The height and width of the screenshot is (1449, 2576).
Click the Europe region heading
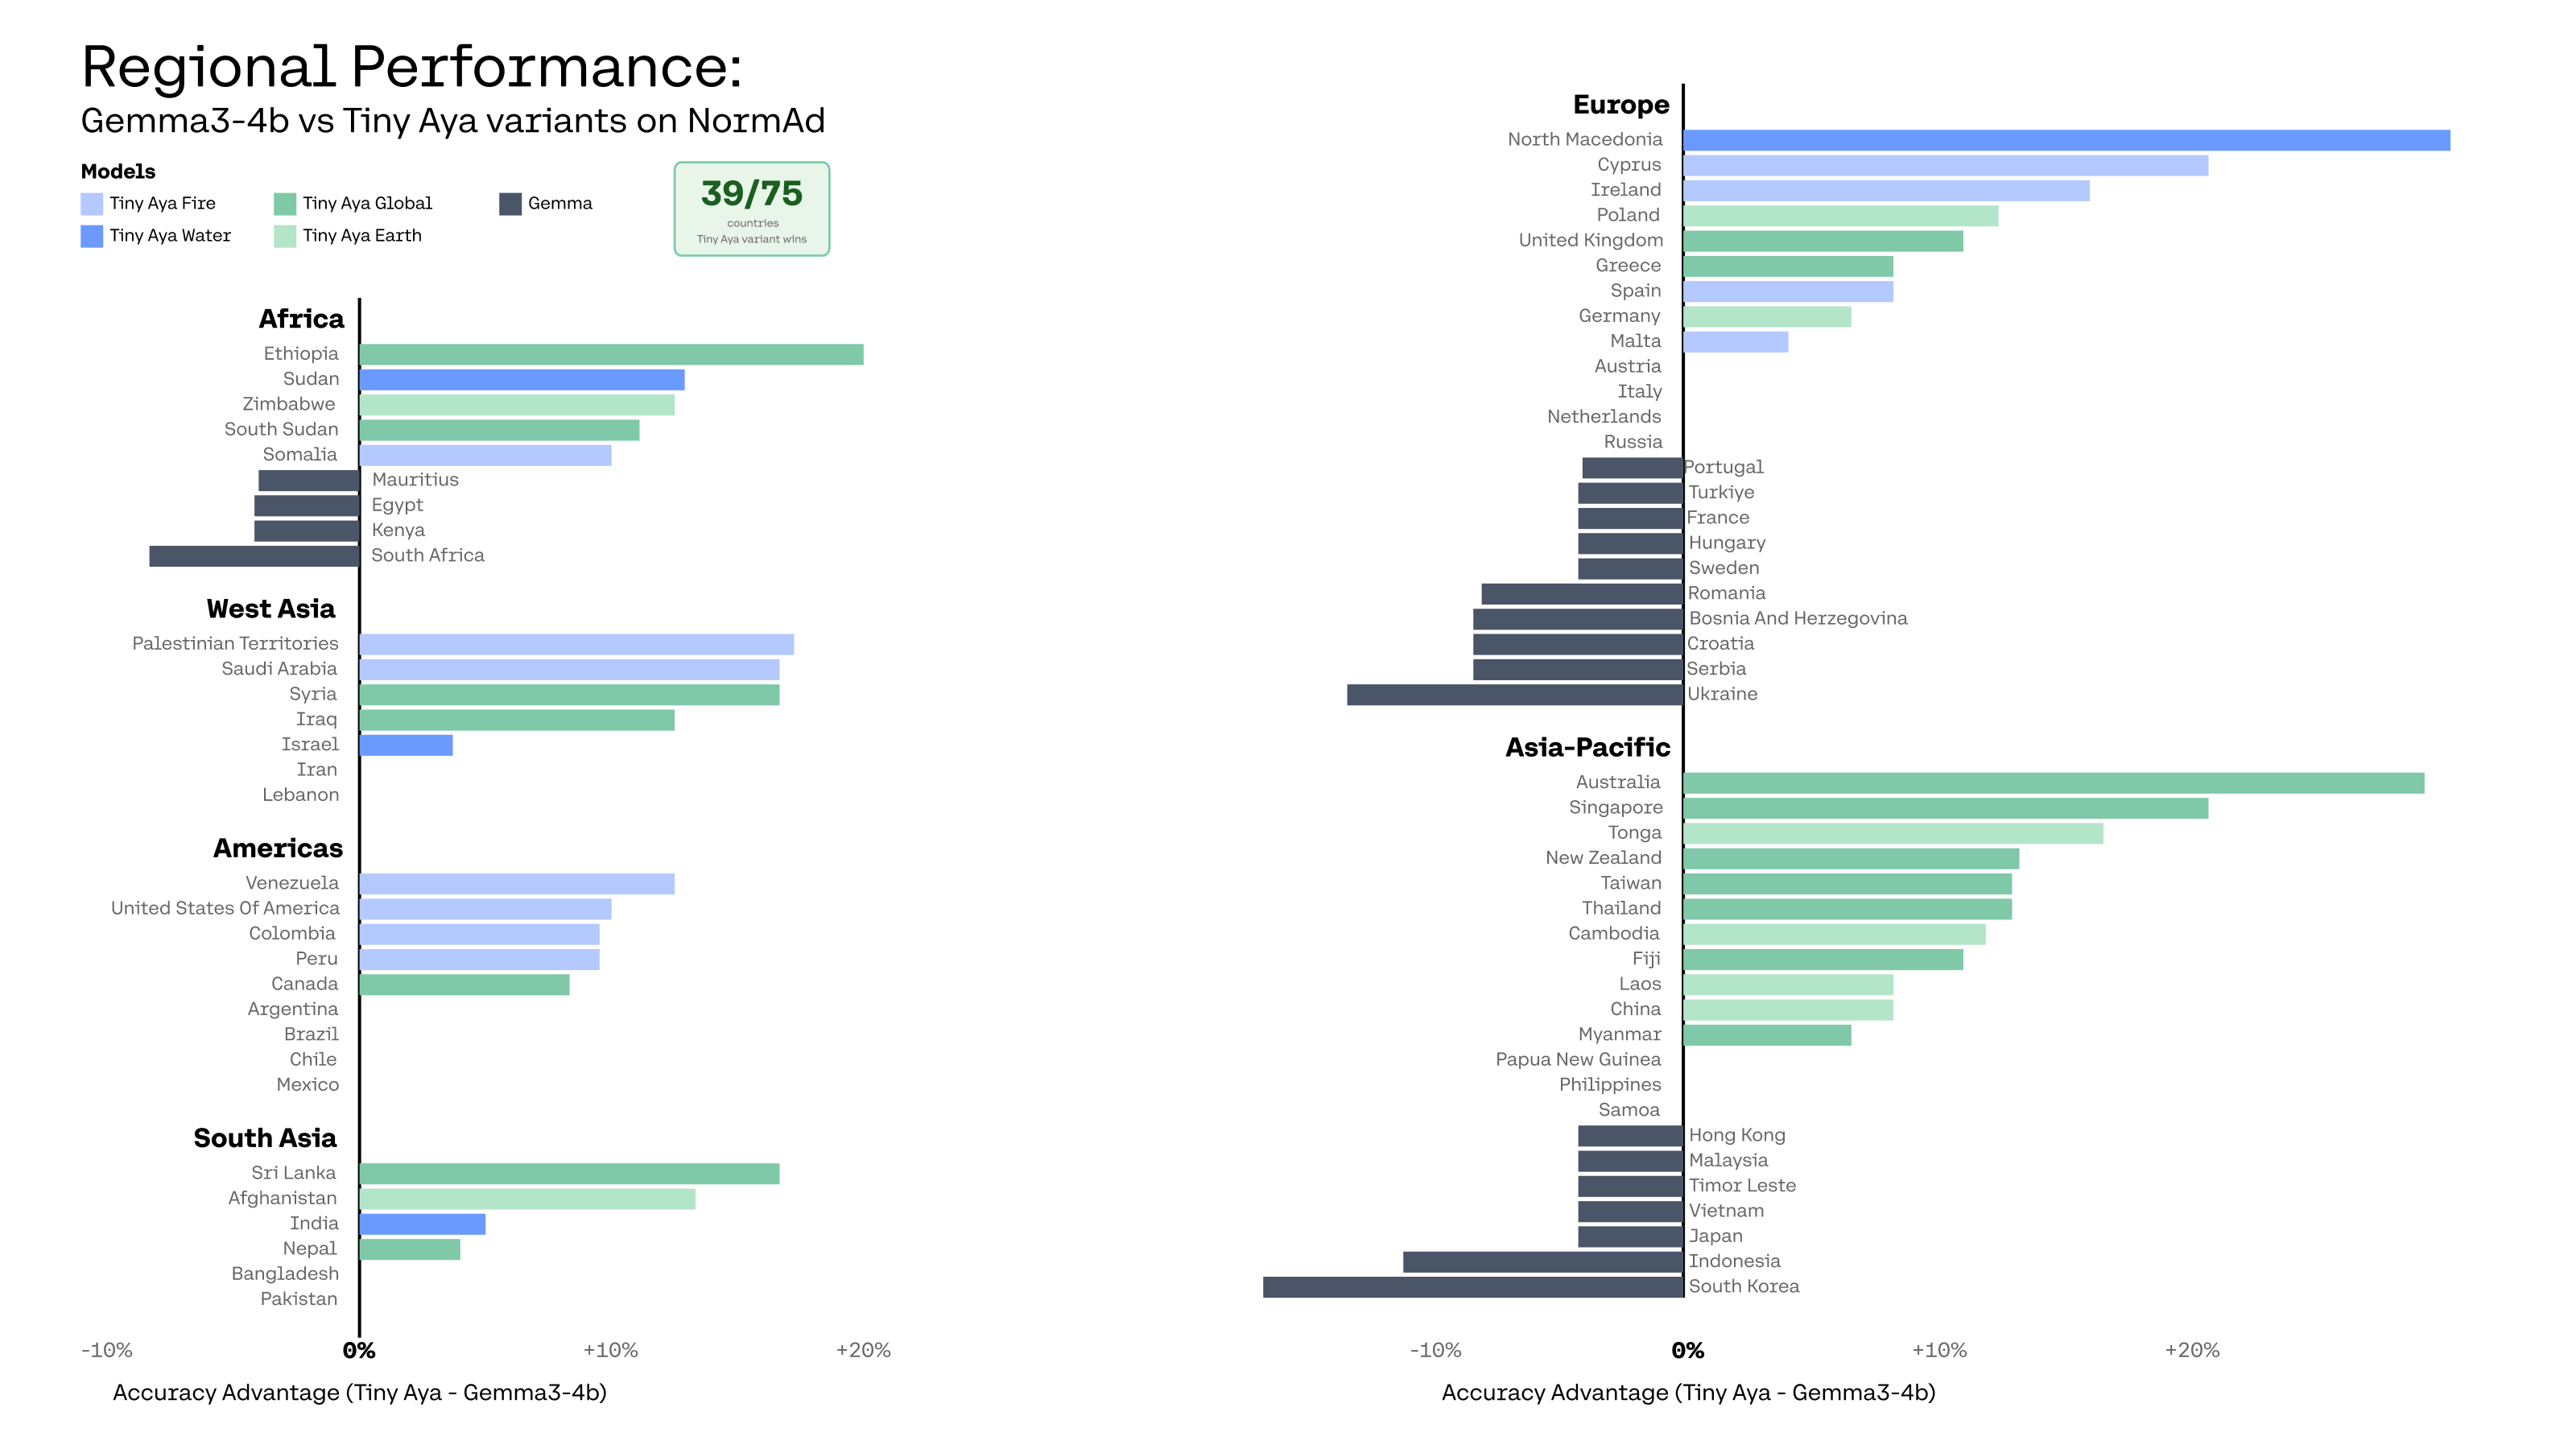pyautogui.click(x=1621, y=105)
